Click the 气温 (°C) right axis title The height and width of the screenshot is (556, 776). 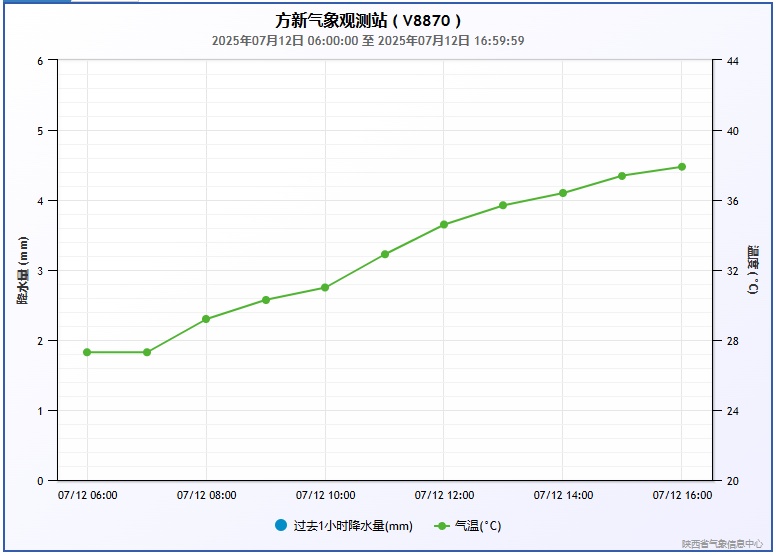pyautogui.click(x=753, y=270)
